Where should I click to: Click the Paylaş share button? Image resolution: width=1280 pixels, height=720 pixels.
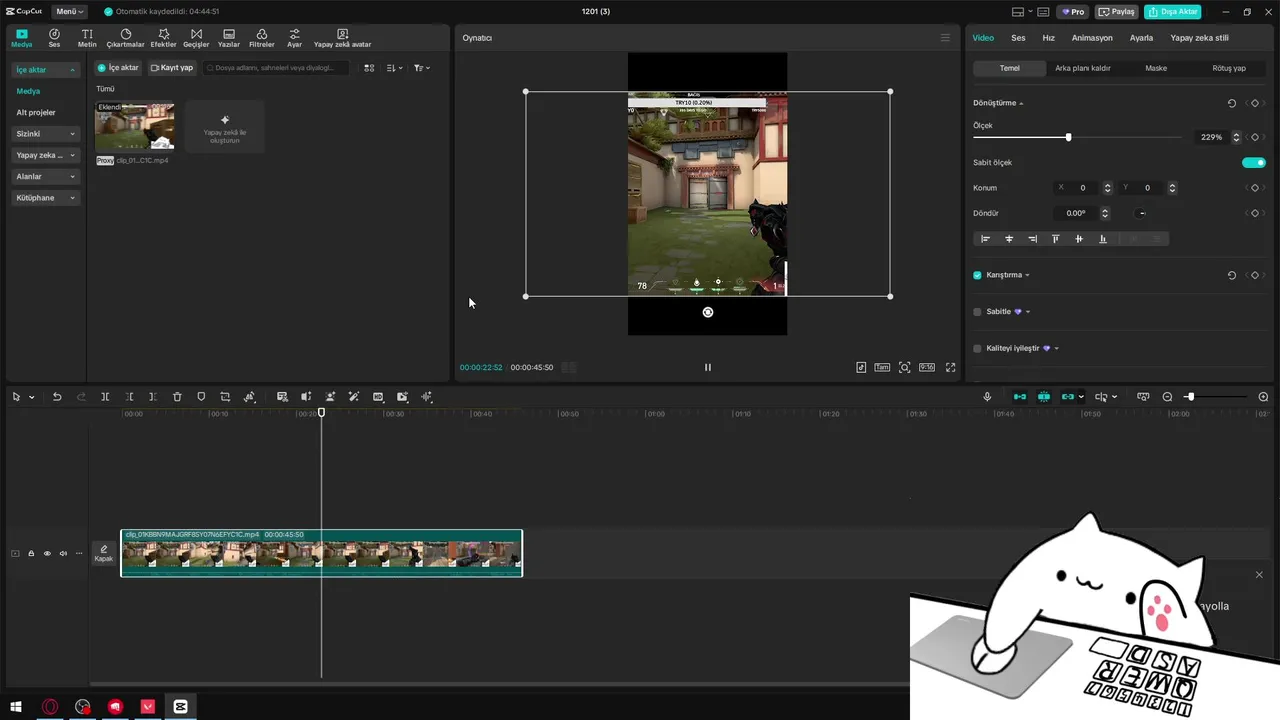point(1117,12)
